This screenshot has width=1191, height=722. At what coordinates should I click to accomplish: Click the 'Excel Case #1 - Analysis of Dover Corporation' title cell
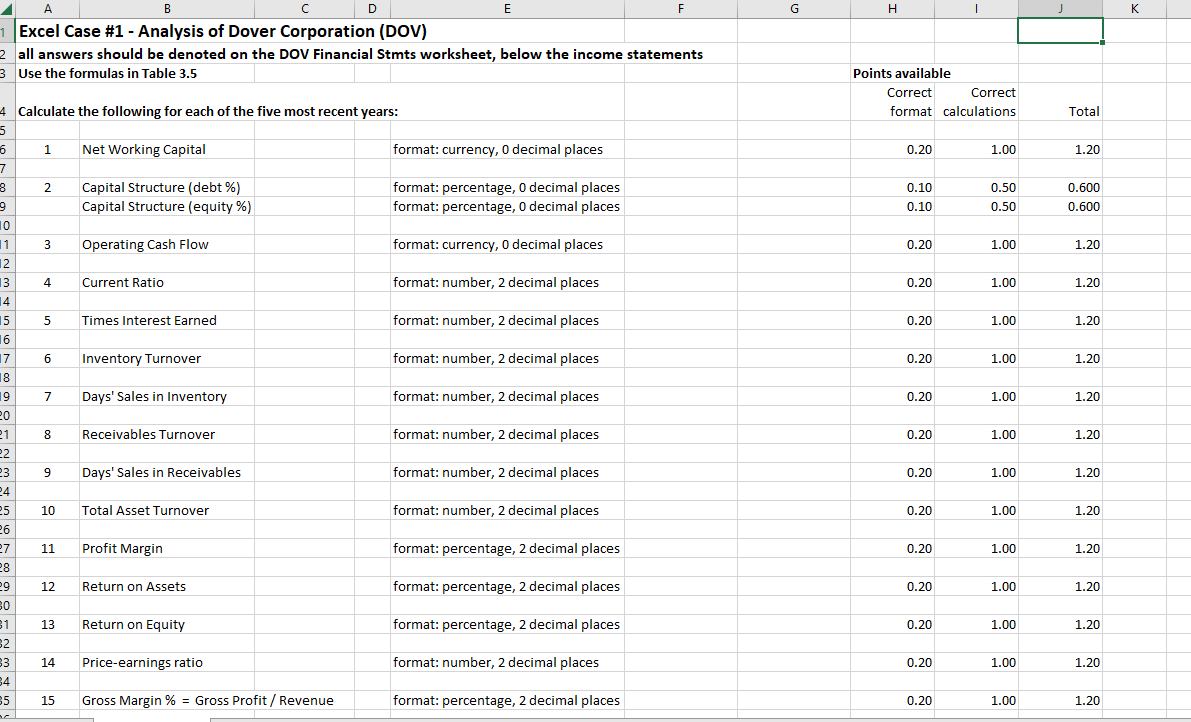click(x=223, y=31)
